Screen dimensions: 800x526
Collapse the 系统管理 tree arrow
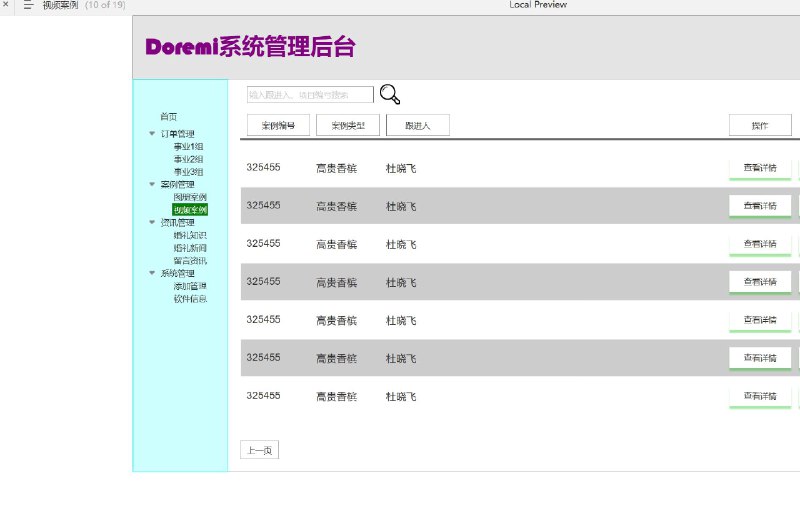tap(152, 272)
